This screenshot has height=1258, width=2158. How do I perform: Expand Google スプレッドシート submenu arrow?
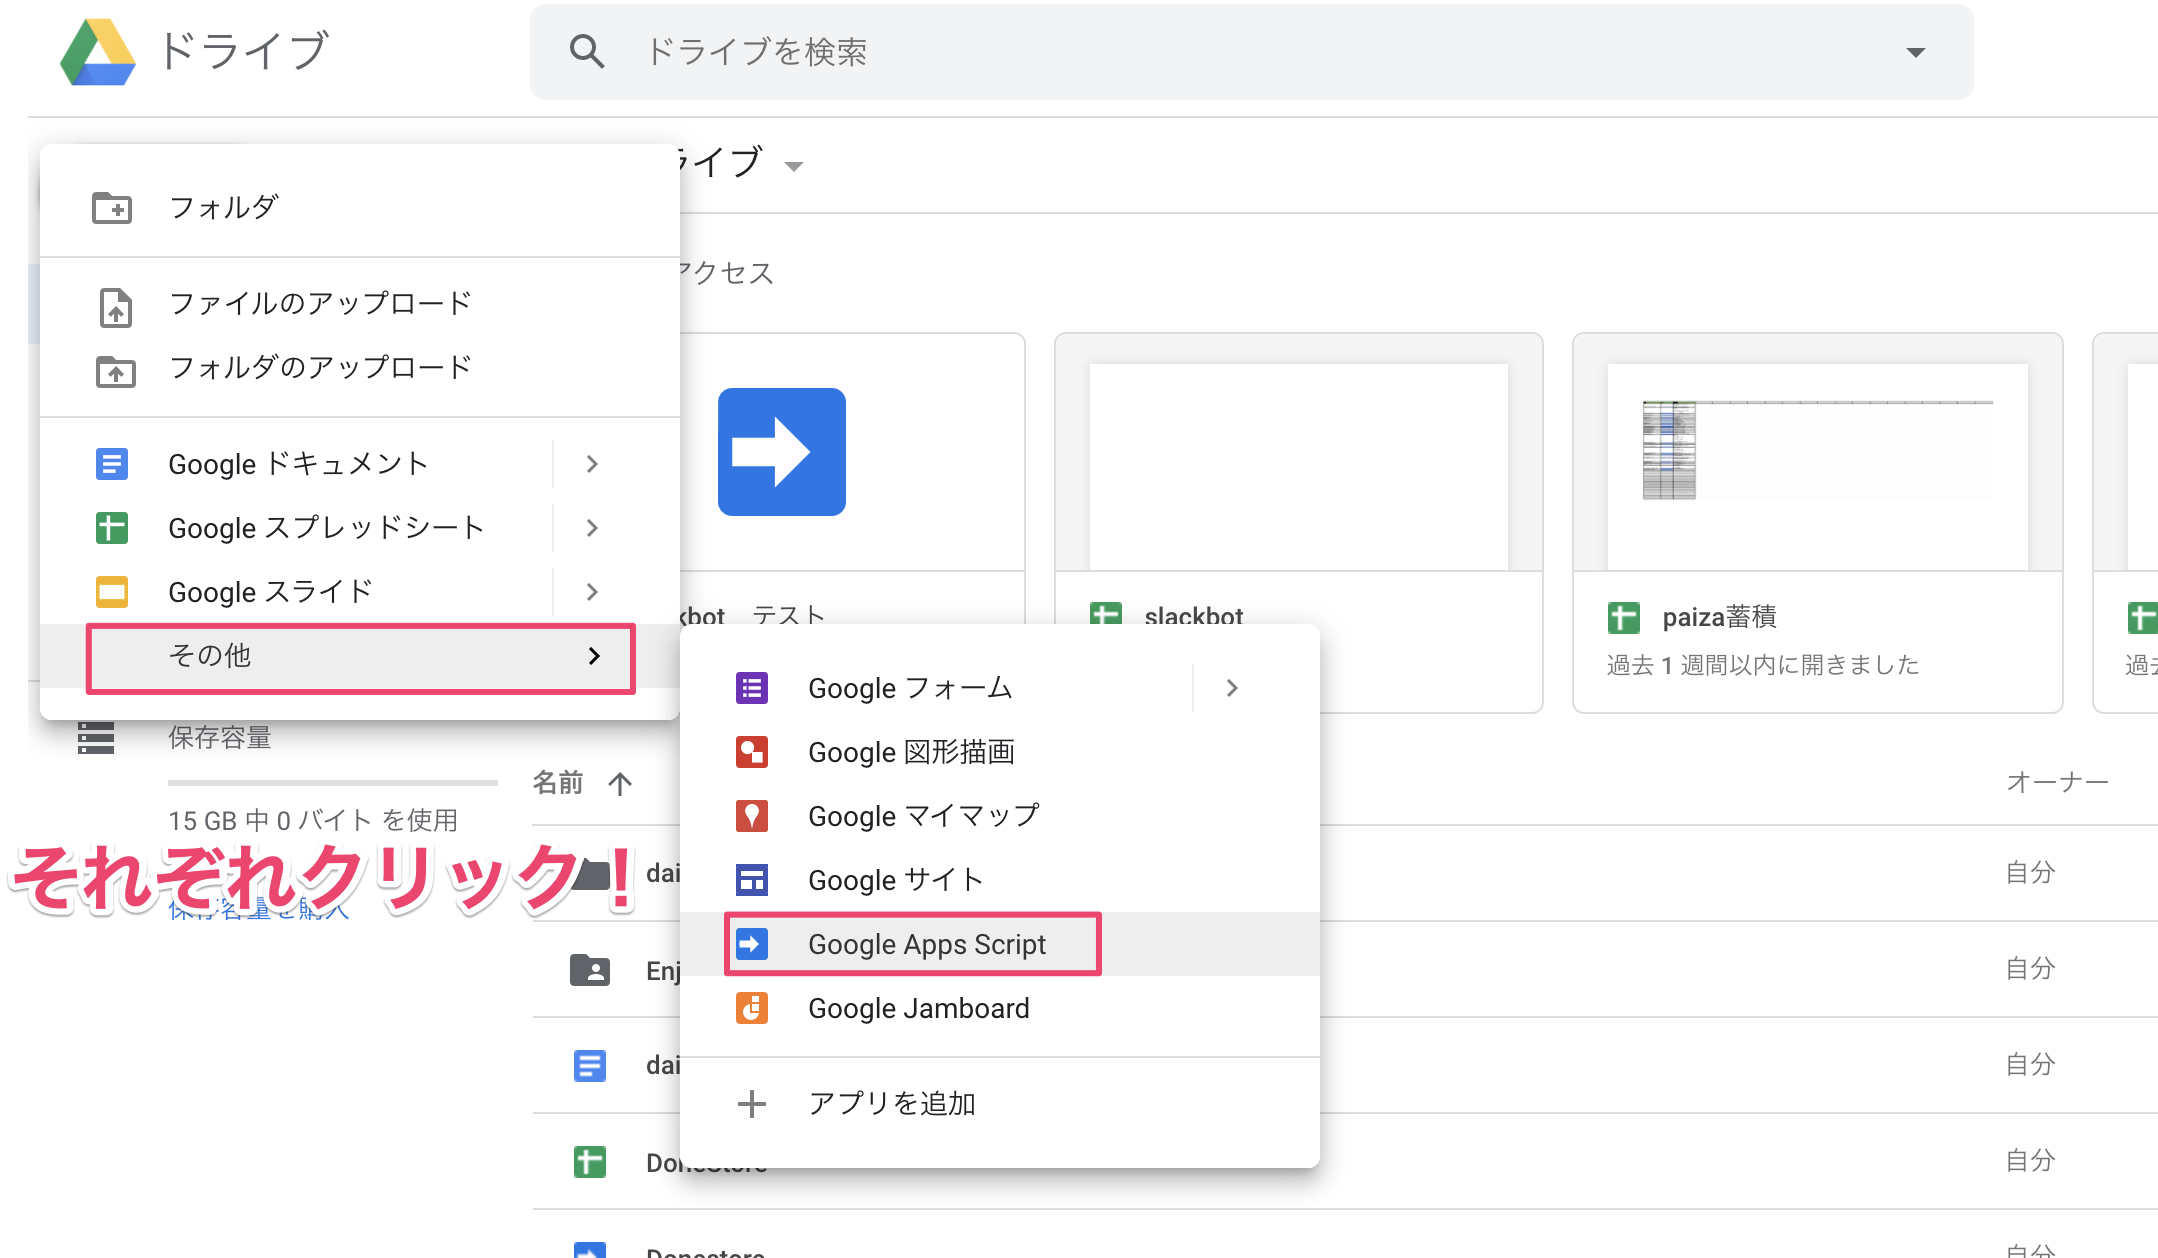[592, 528]
